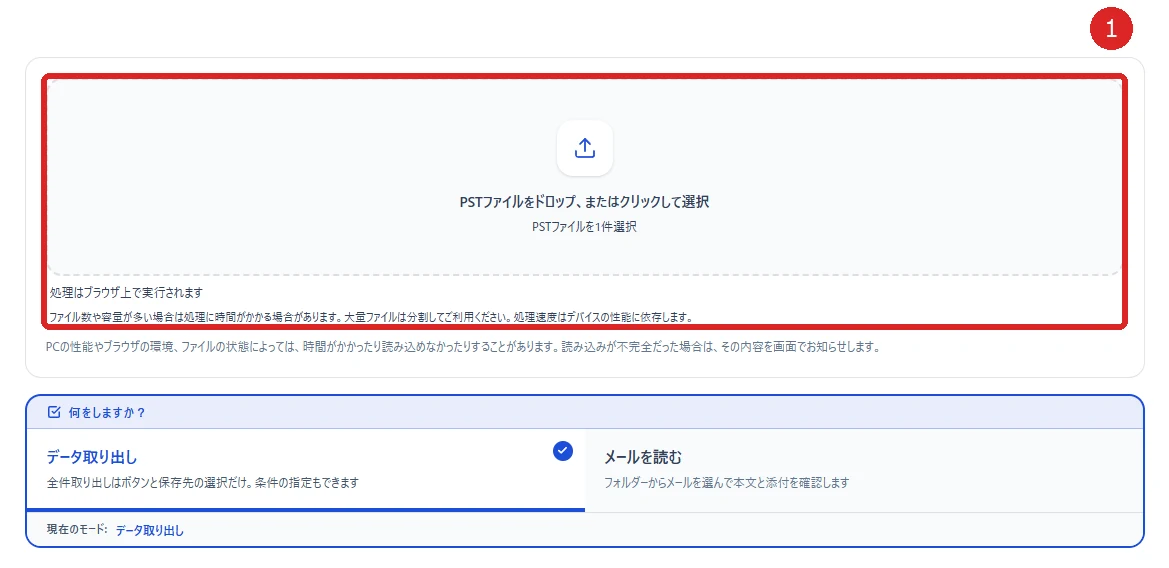
Task: Click '全件取り出しはボタンと保存先の選択だけ' description
Action: (203, 482)
